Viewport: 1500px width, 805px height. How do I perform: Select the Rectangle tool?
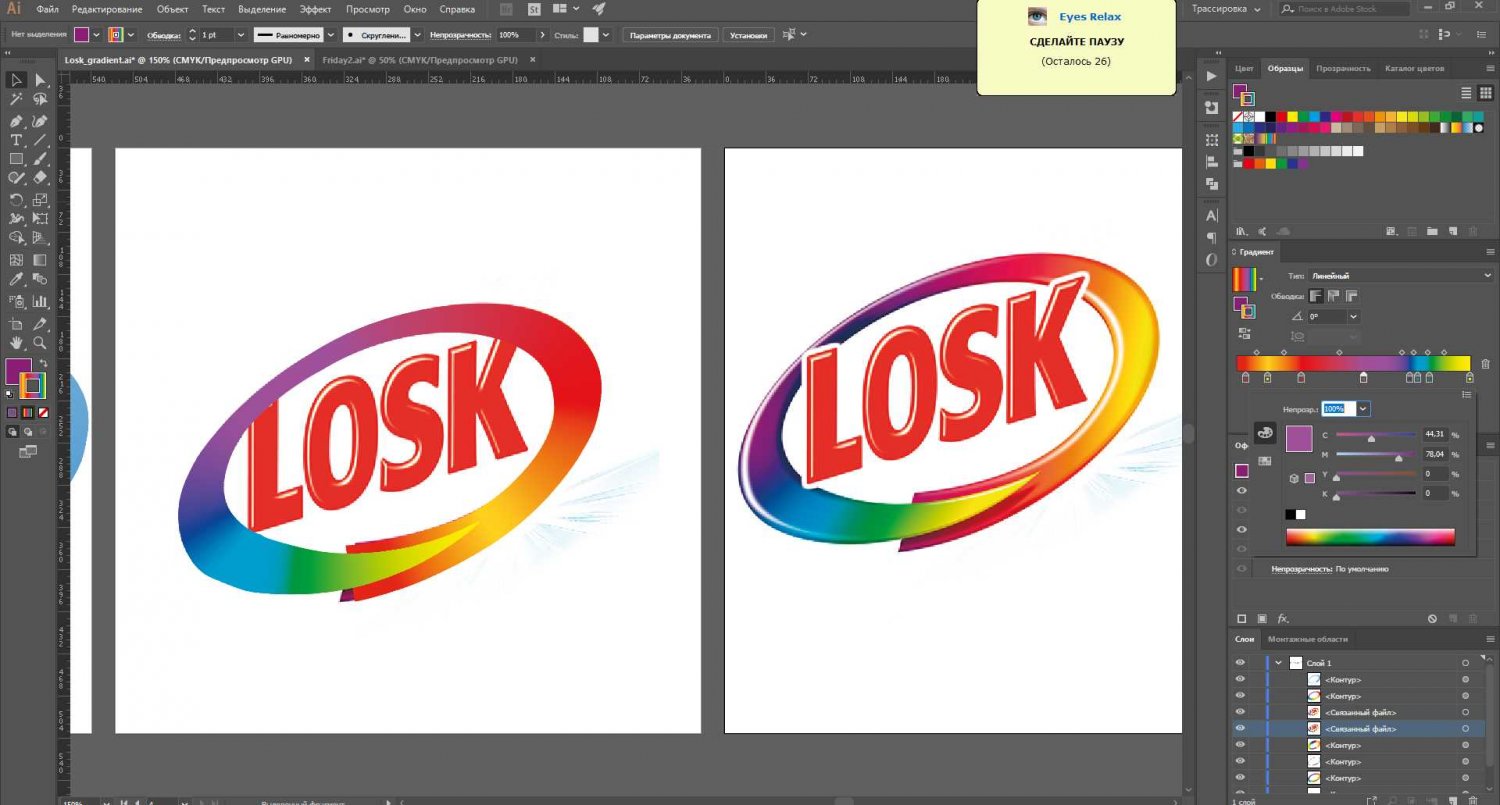(x=16, y=159)
